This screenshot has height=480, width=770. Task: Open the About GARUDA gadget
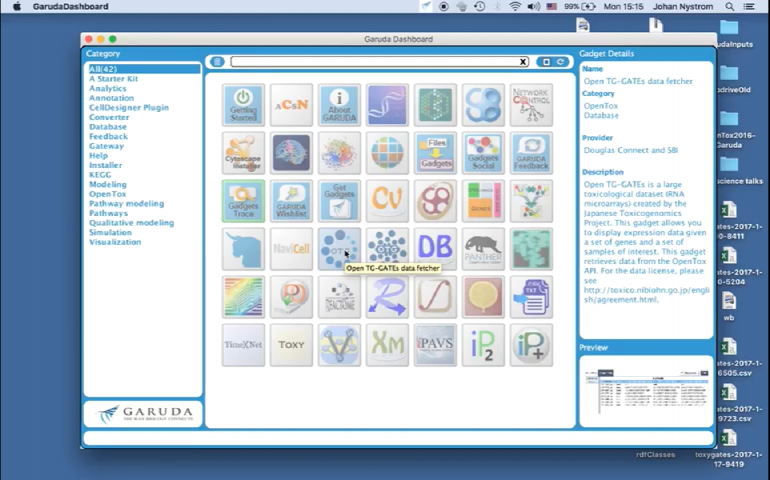pos(339,105)
